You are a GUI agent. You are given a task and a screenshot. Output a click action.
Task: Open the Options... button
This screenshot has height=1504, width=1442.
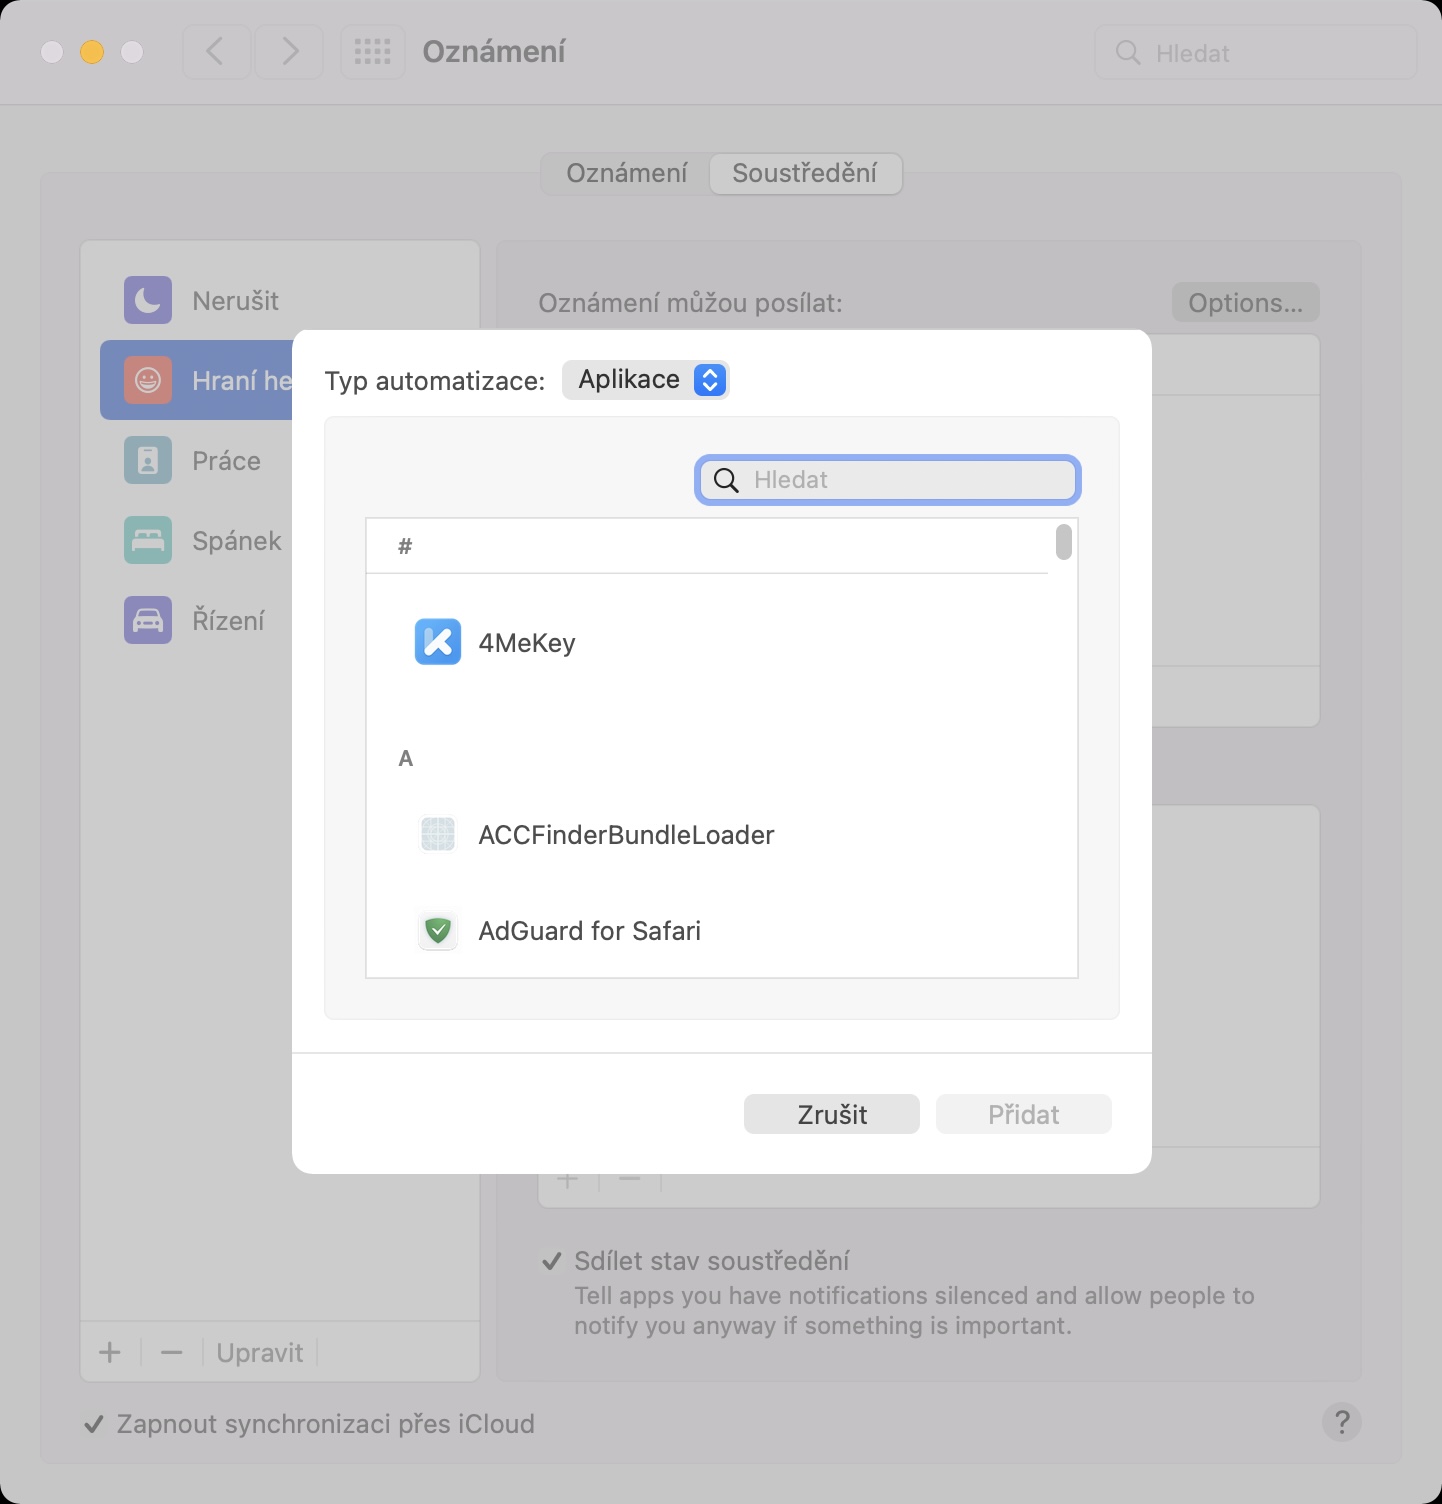pos(1246,302)
